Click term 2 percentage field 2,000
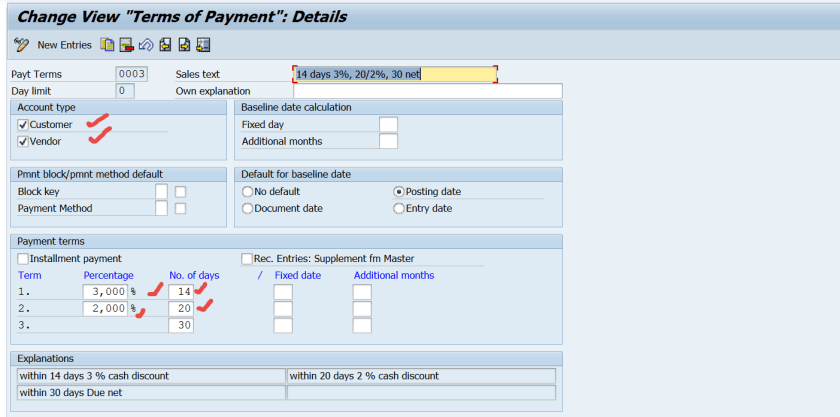This screenshot has width=840, height=417. coord(105,309)
